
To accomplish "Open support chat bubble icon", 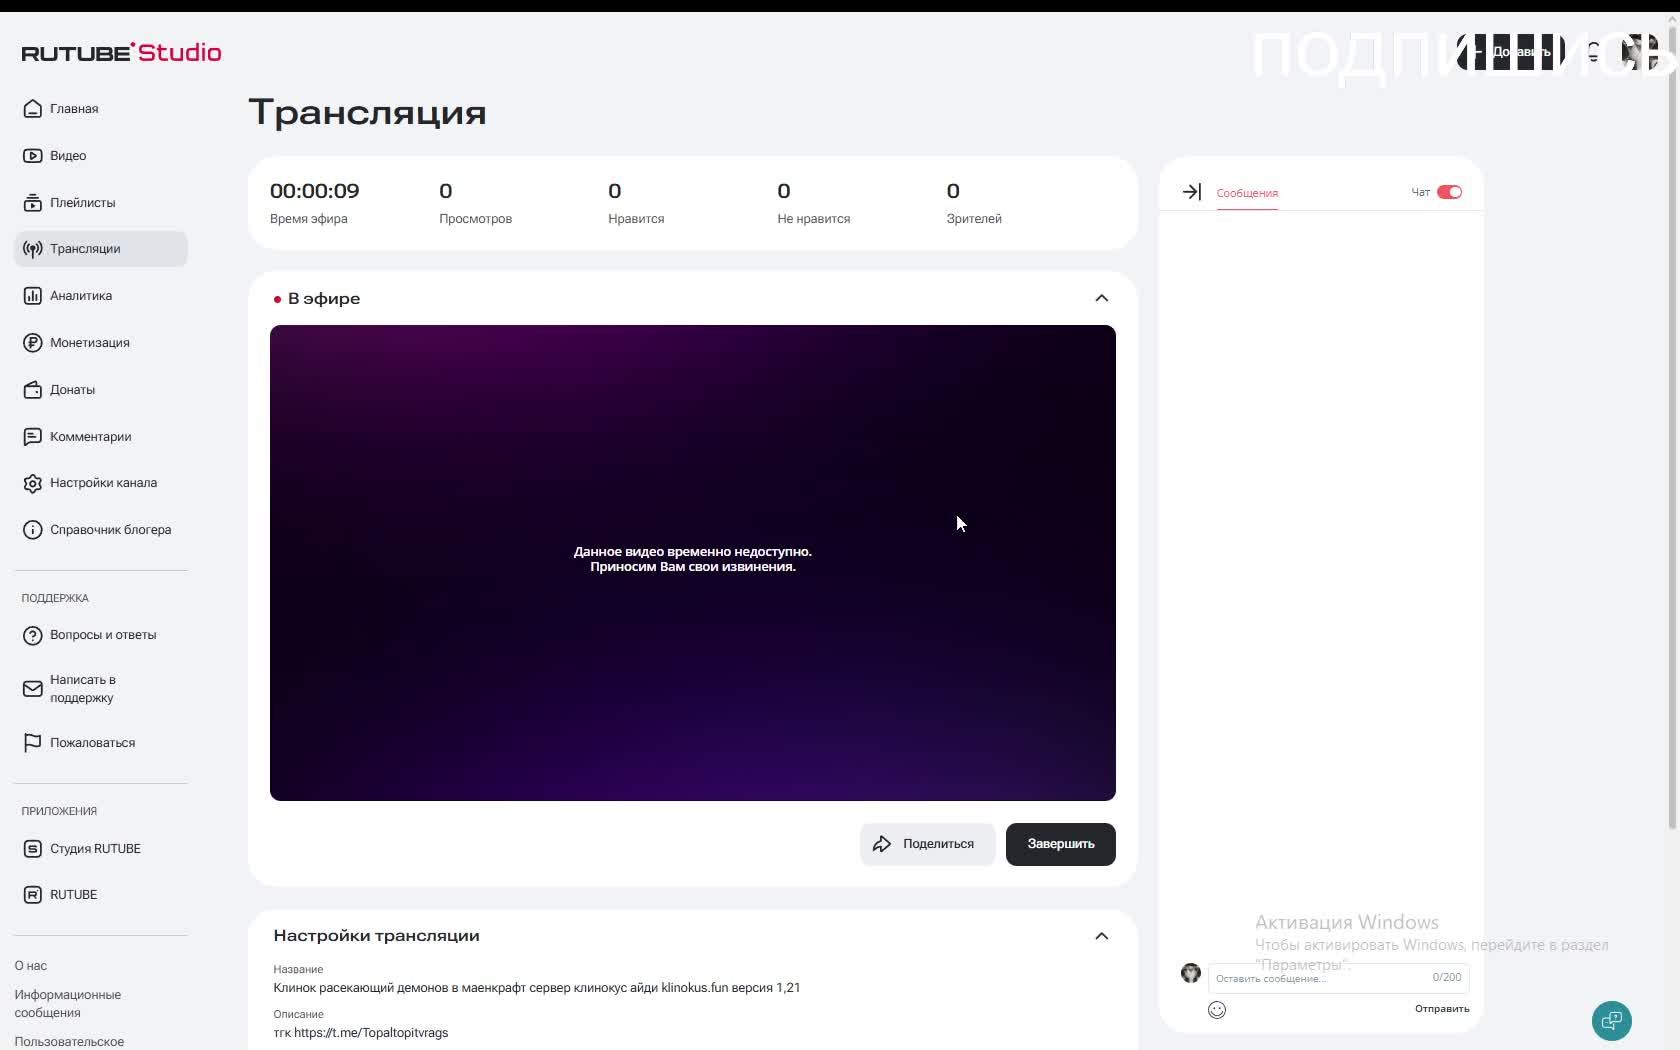I will coord(1611,1021).
